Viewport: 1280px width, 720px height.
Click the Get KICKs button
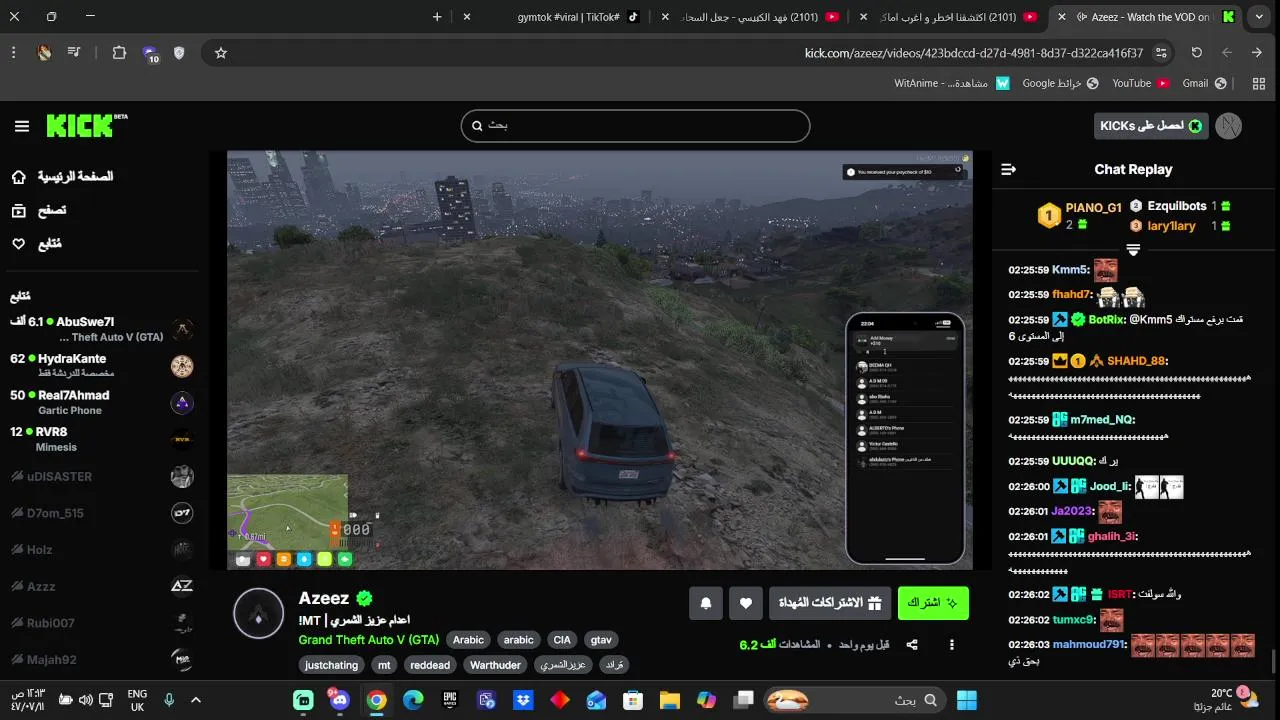point(1151,126)
